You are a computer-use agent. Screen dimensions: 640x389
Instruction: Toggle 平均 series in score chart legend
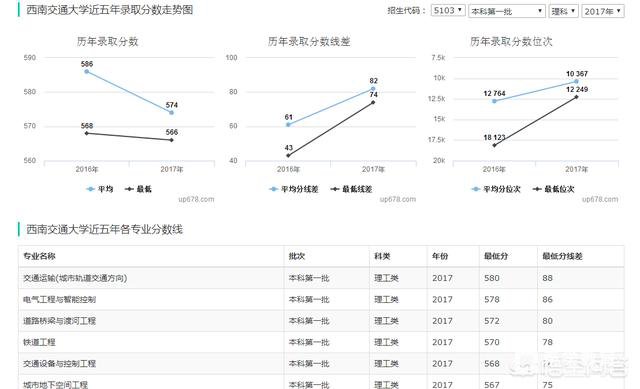tap(100, 189)
